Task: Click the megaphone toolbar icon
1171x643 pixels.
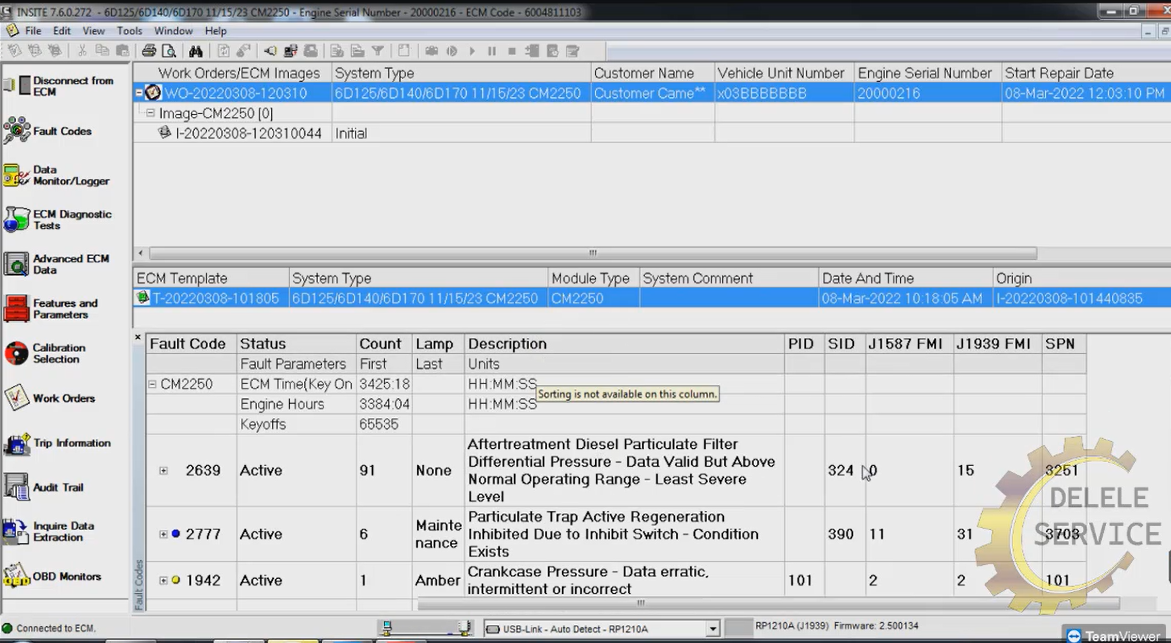Action: (270, 51)
